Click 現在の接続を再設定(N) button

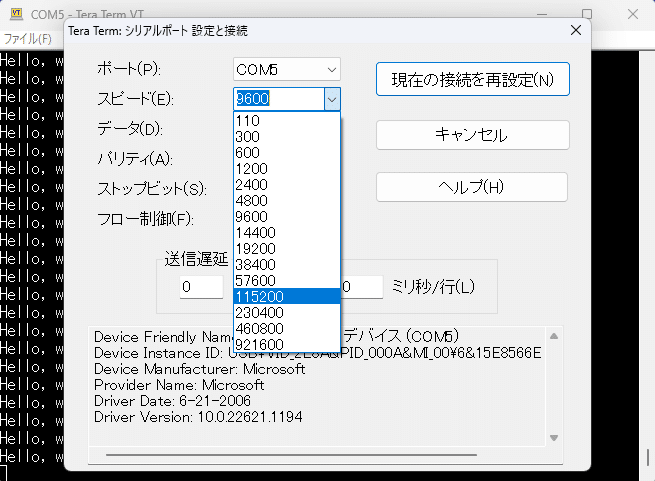(472, 79)
